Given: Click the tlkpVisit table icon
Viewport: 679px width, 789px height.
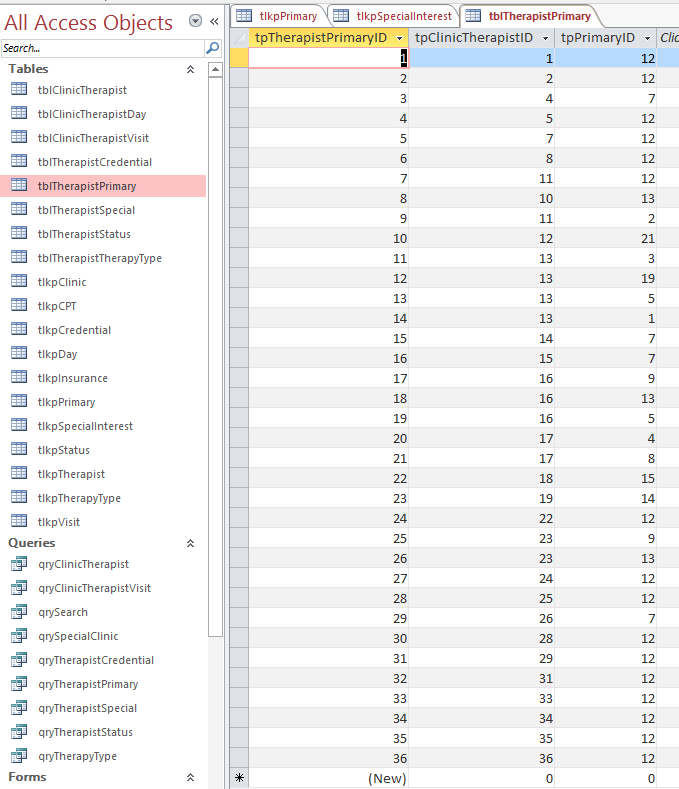Looking at the screenshot, I should click(x=19, y=521).
